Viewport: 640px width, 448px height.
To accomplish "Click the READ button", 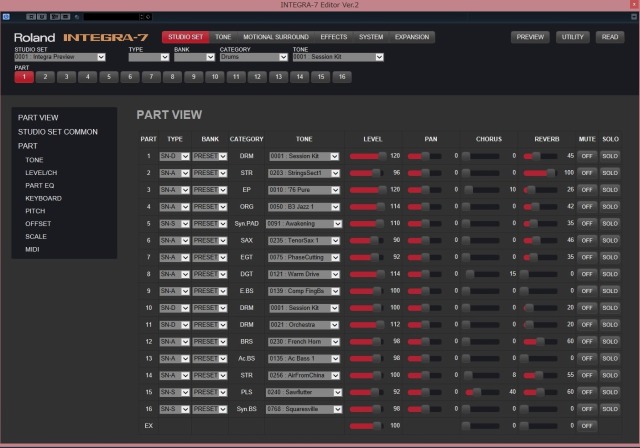I will click(x=610, y=37).
